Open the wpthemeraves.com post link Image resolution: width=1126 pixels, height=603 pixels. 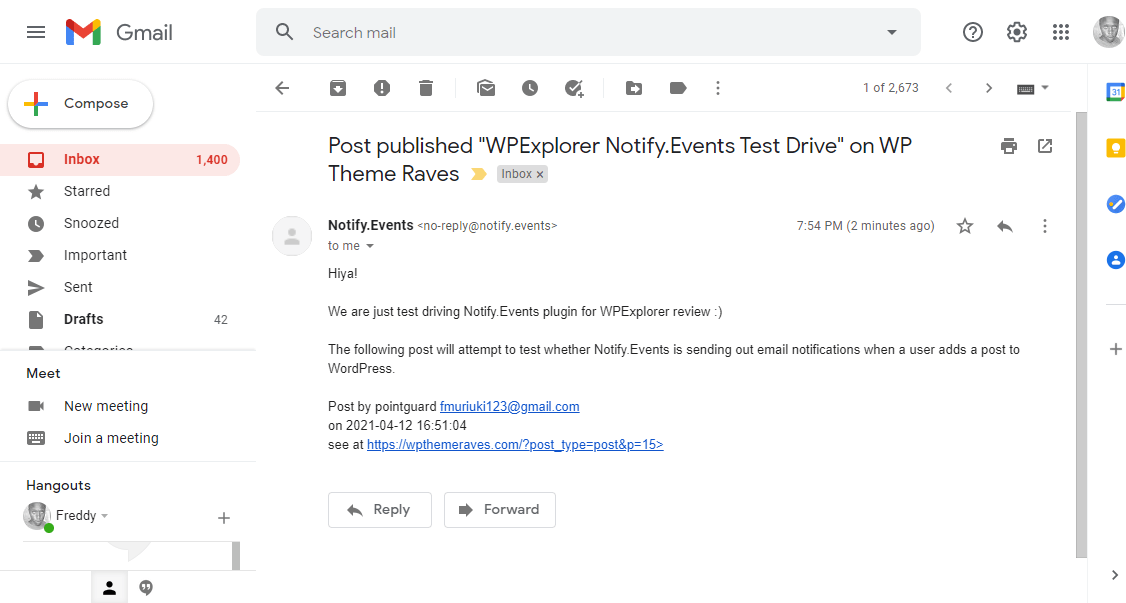pyautogui.click(x=515, y=445)
